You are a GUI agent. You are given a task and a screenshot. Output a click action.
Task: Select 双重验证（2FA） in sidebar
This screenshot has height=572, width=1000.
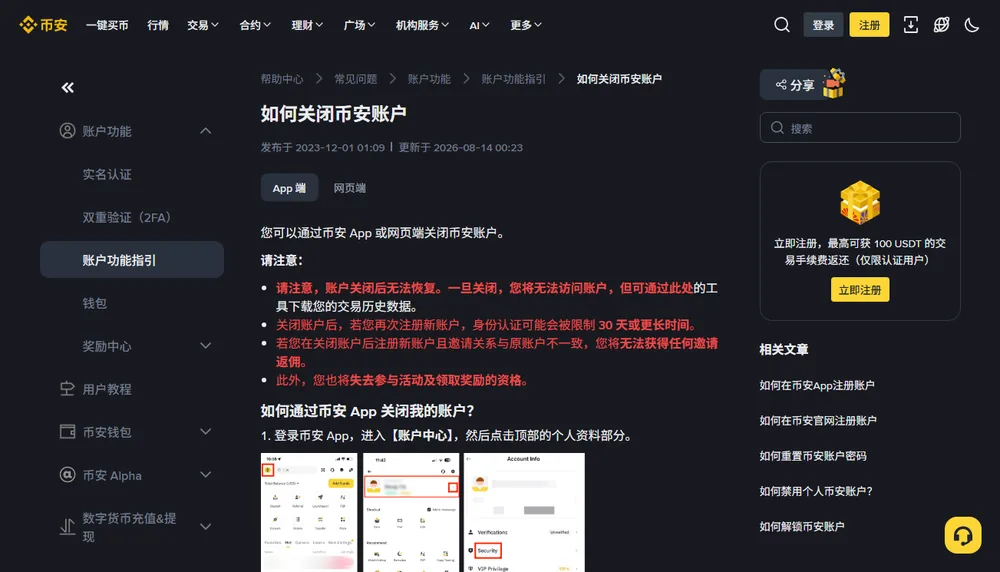(127, 217)
